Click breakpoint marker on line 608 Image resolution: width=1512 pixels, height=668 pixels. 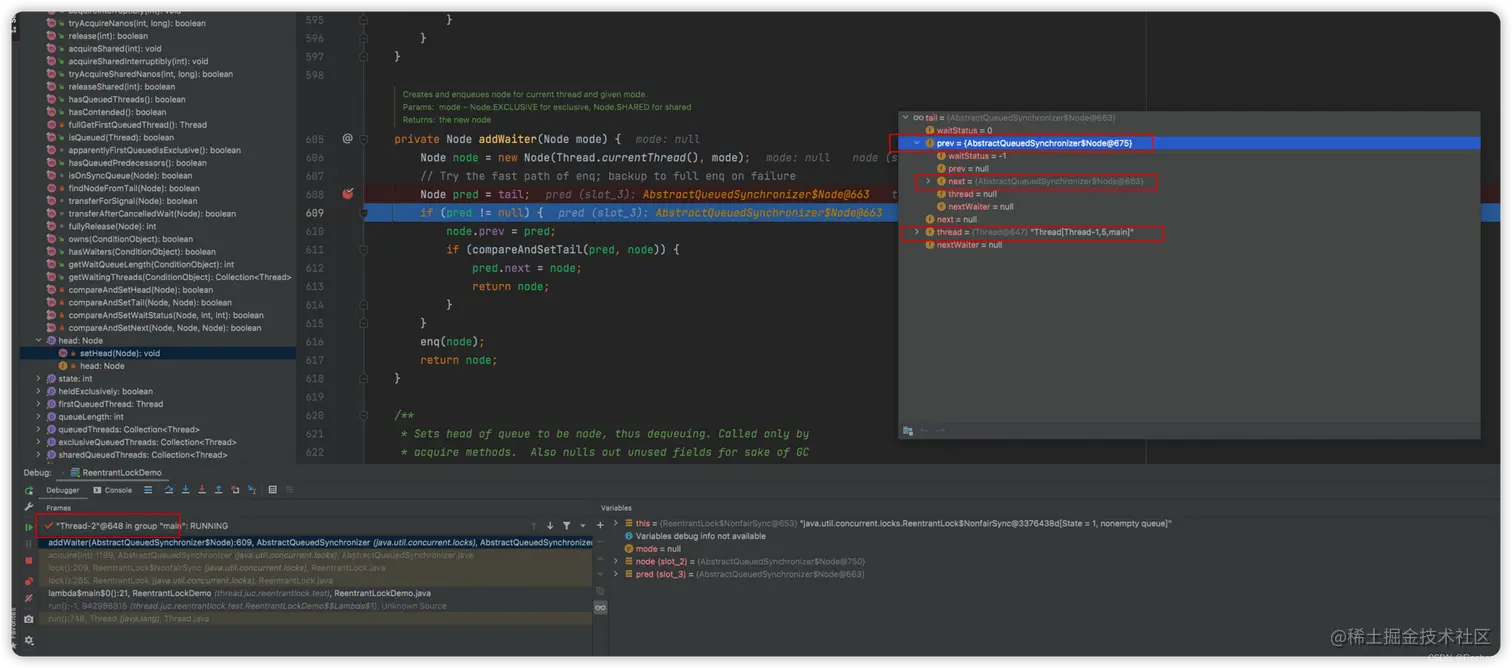(x=348, y=194)
